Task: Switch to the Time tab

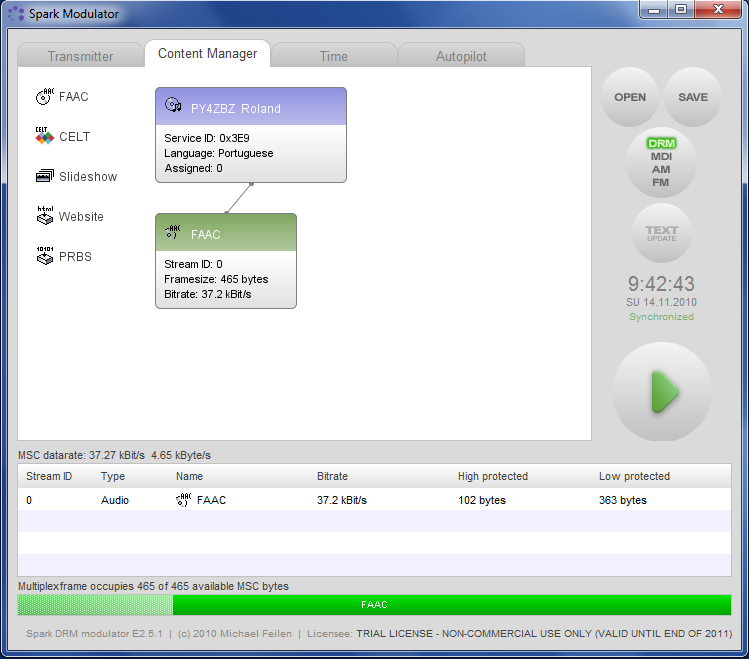Action: (x=333, y=56)
